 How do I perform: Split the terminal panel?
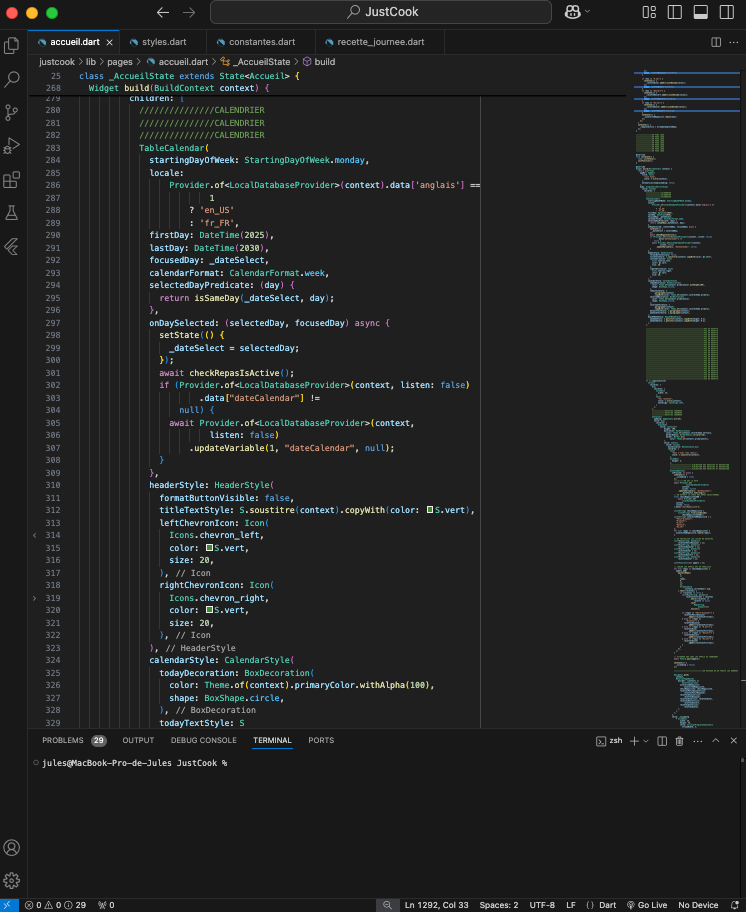(x=661, y=741)
